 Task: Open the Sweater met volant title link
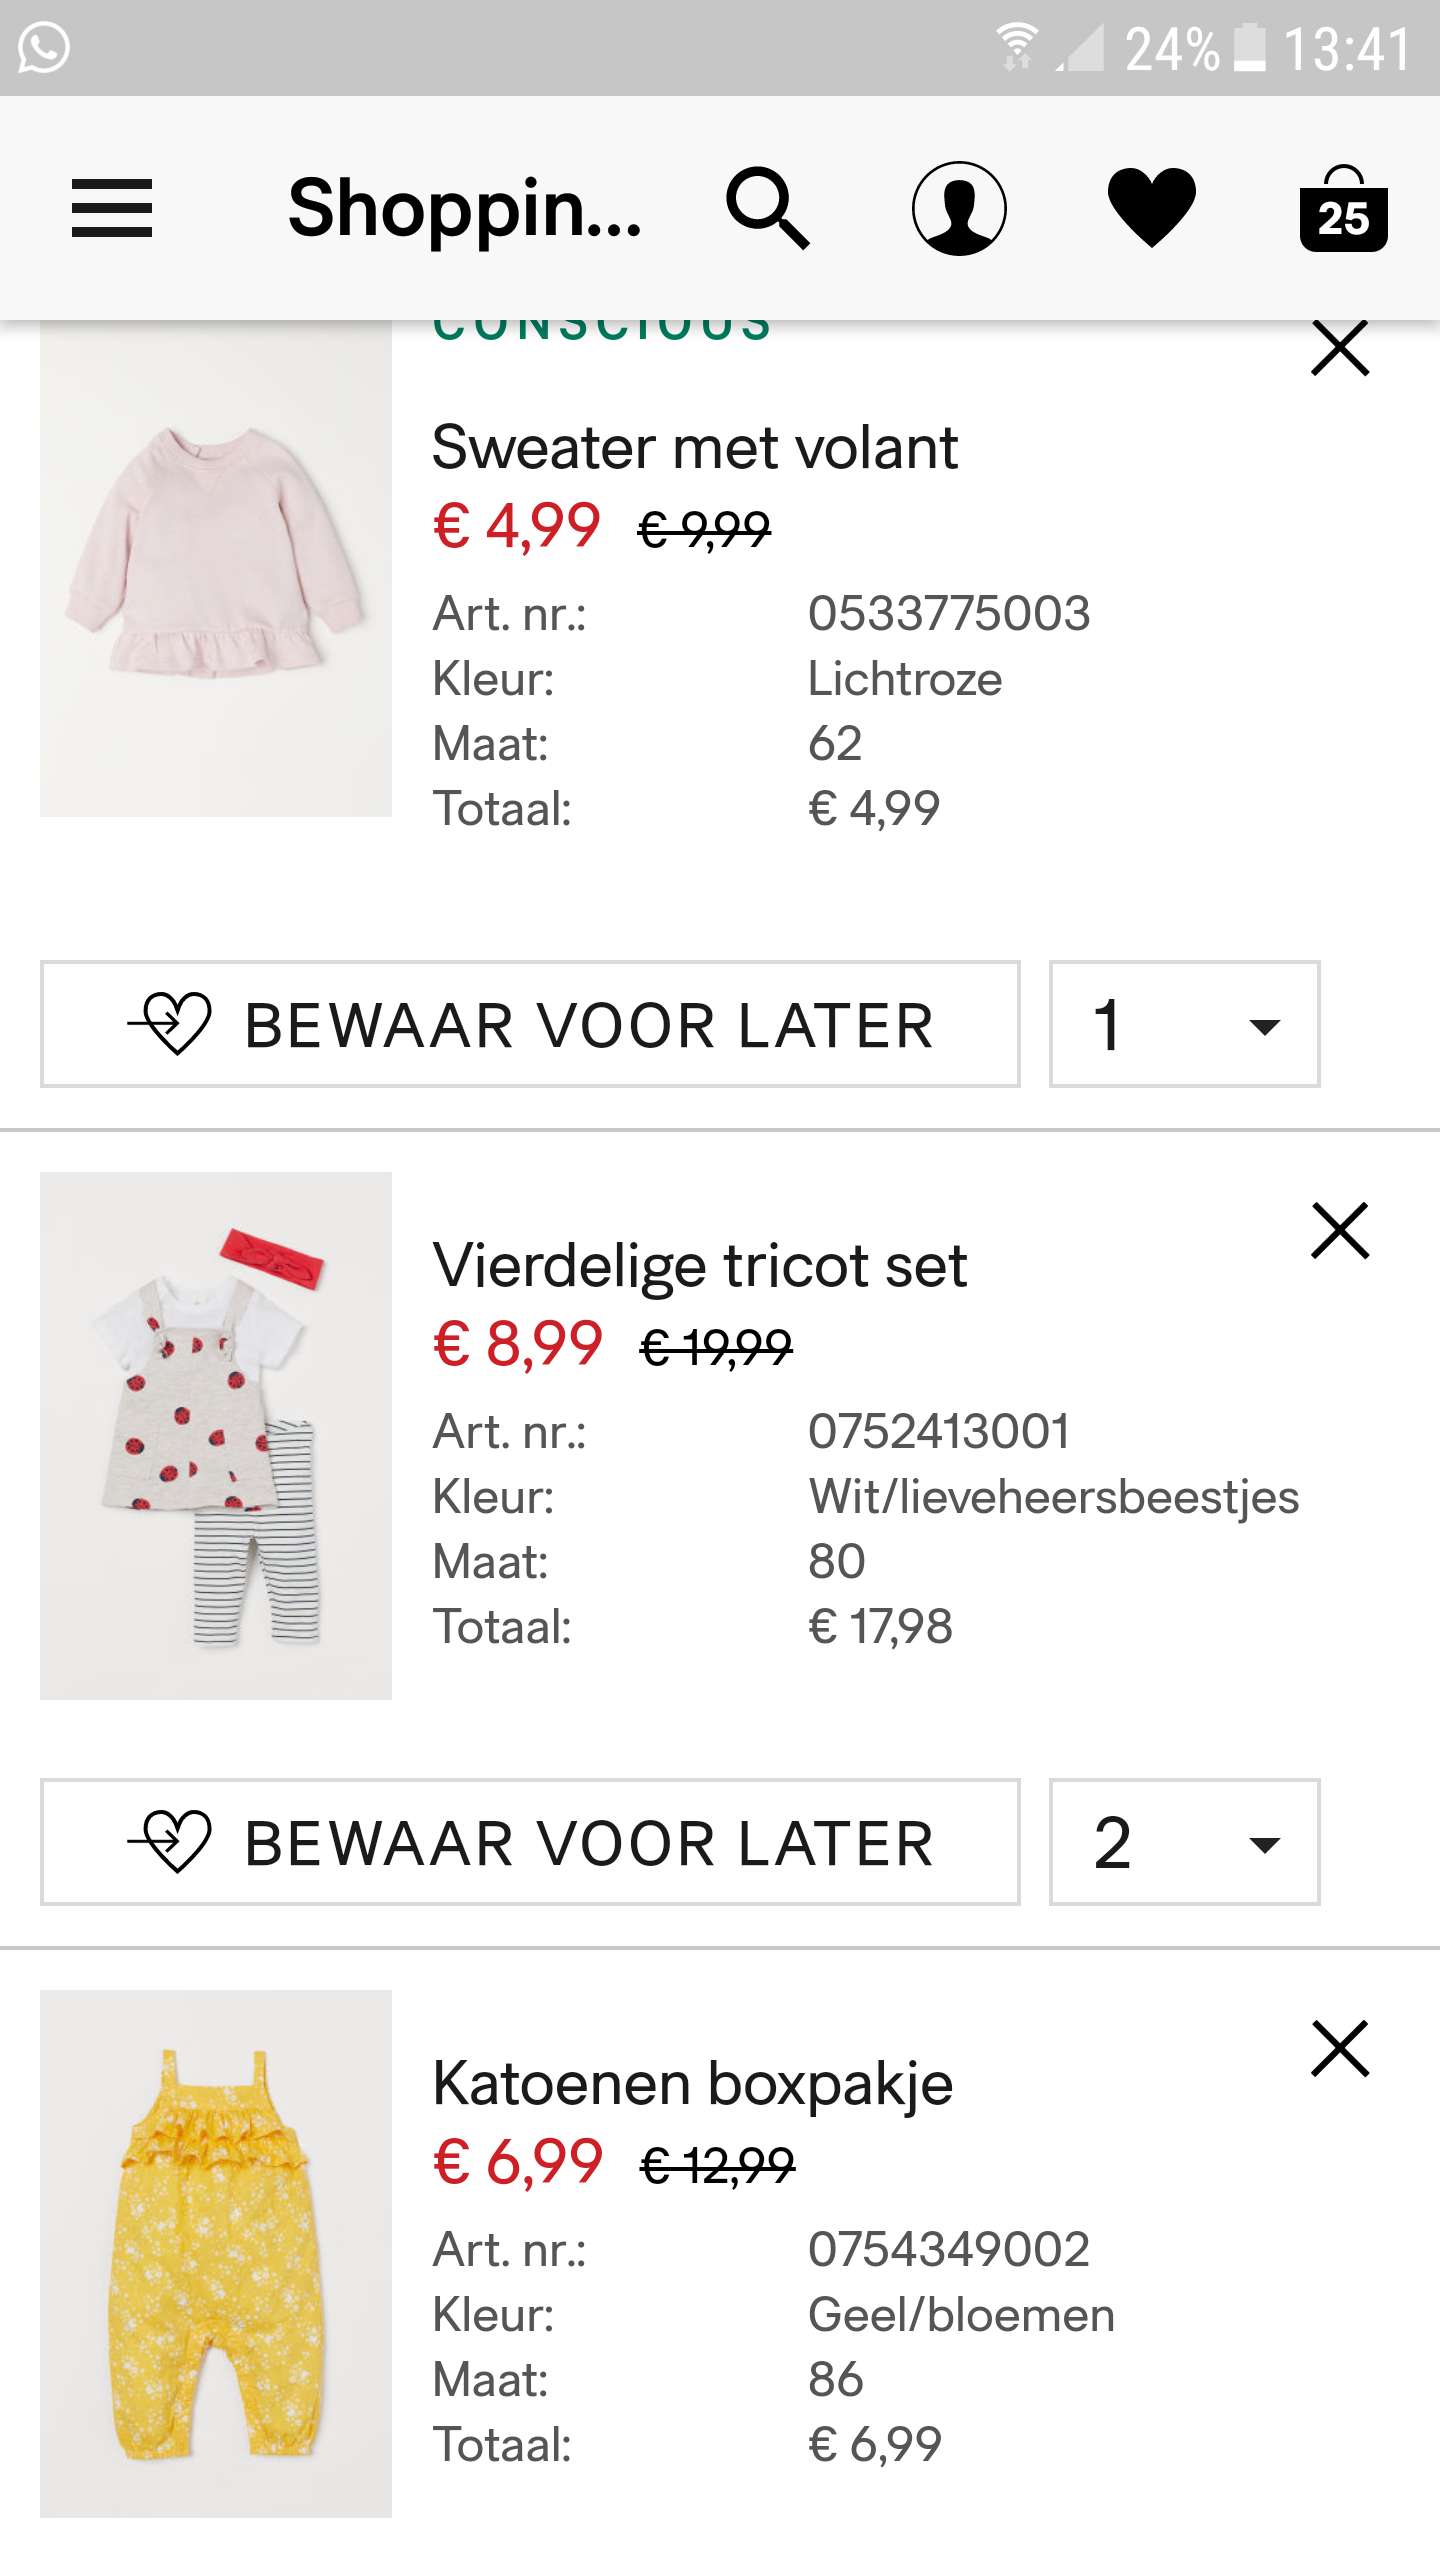(695, 447)
